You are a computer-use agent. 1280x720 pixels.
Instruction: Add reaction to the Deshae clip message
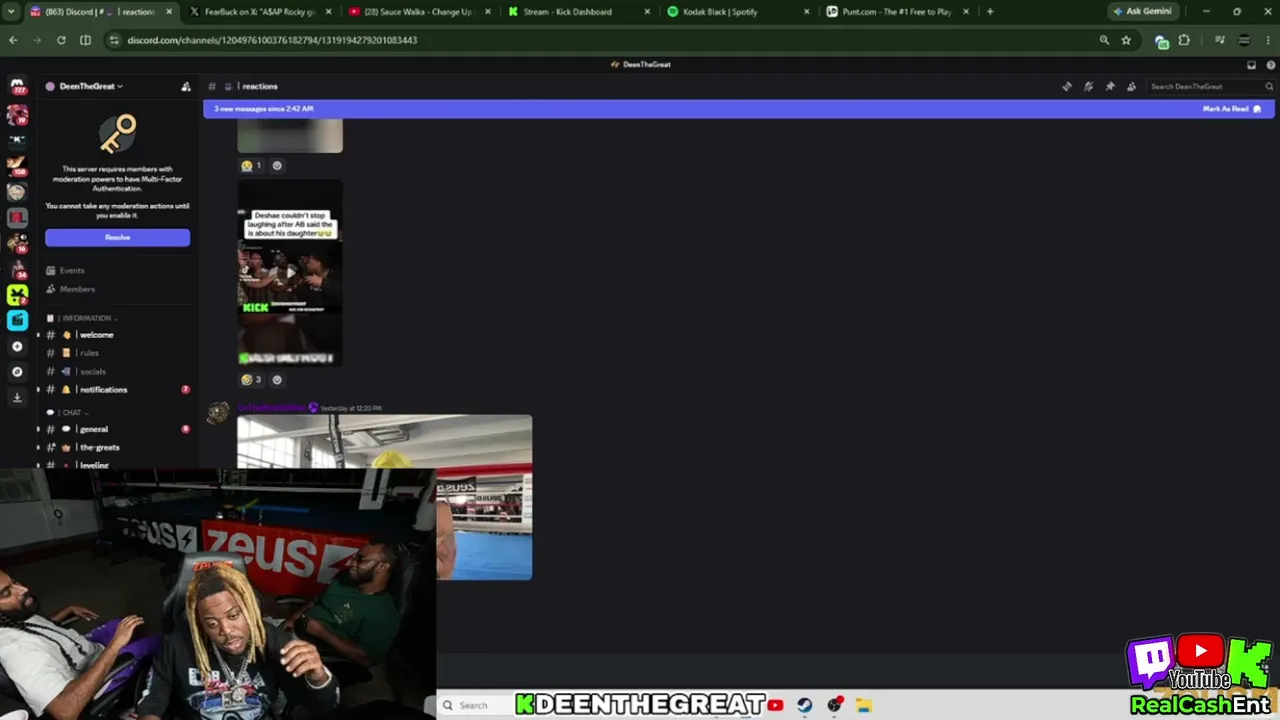tap(277, 380)
